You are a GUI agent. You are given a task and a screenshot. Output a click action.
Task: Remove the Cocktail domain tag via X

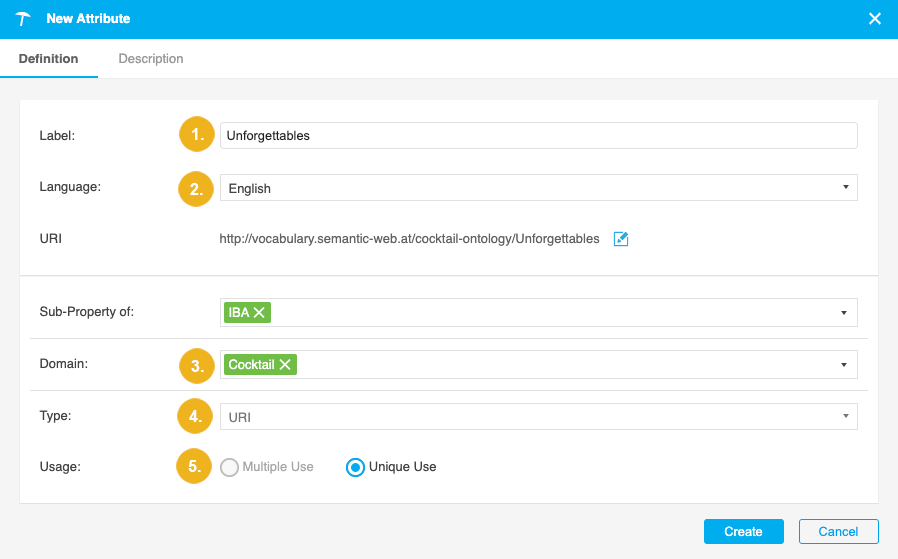285,365
